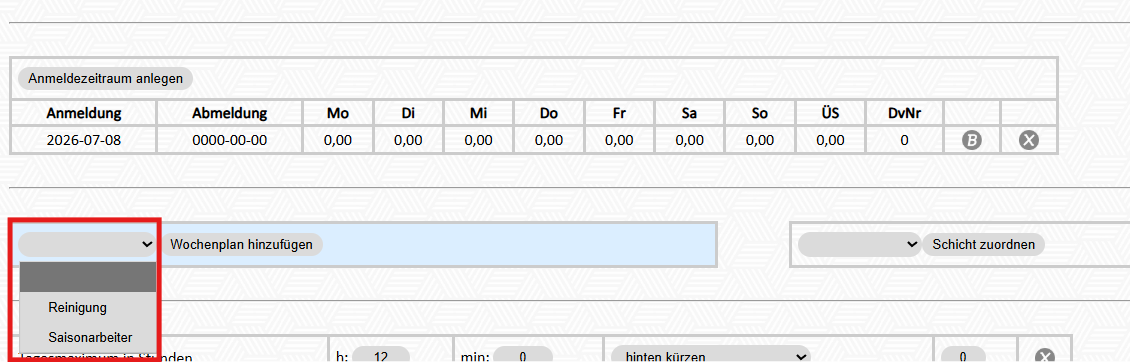Click the Mo value 0,00 cell
Viewport: 1130px width, 362px height.
337,141
